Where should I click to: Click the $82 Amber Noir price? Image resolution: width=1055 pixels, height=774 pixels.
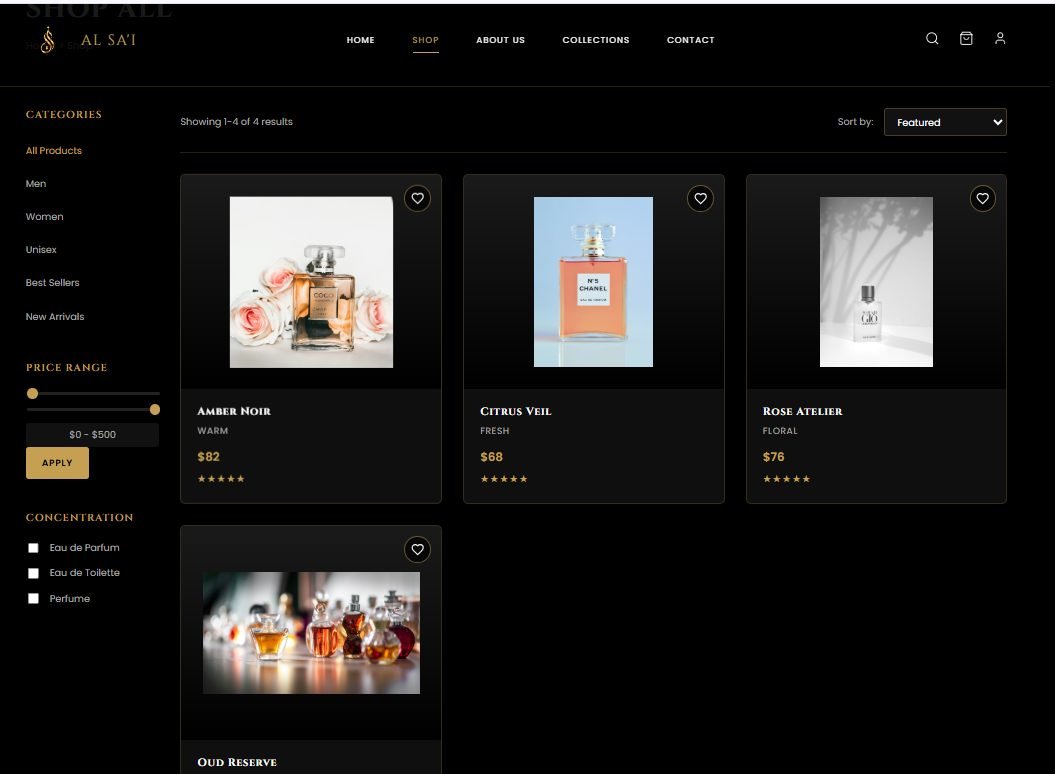coord(209,456)
